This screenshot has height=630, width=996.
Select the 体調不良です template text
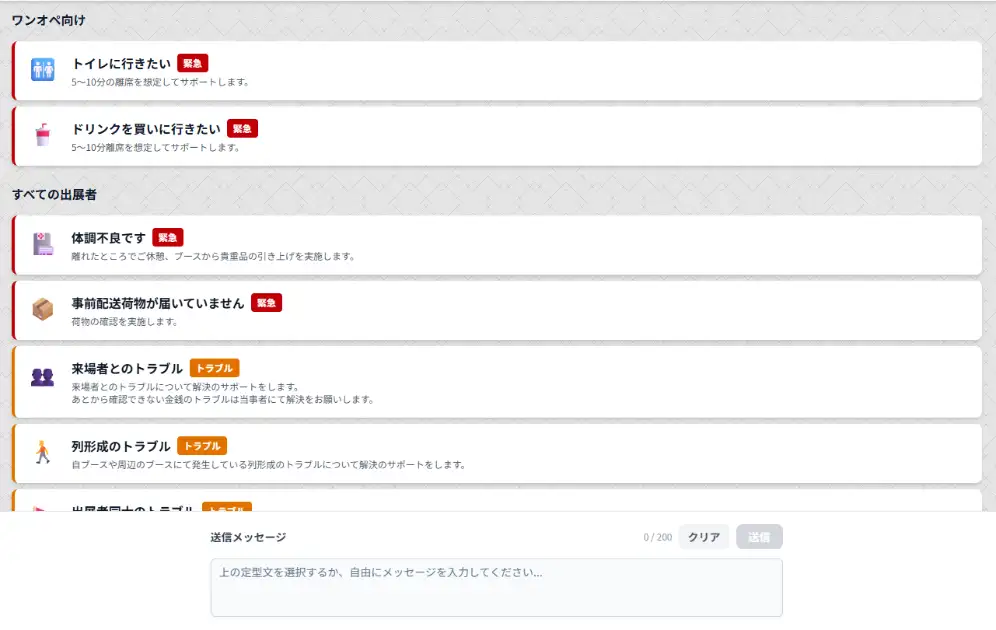pyautogui.click(x=108, y=238)
